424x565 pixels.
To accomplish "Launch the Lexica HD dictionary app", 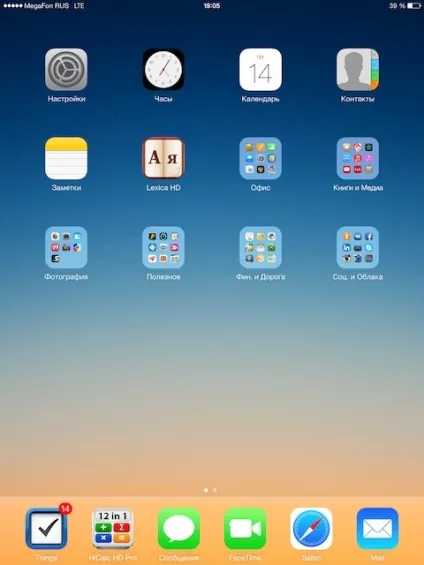I will 164,158.
